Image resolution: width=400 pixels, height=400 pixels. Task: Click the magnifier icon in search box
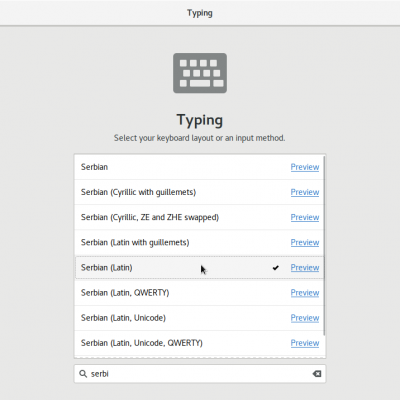[83, 374]
